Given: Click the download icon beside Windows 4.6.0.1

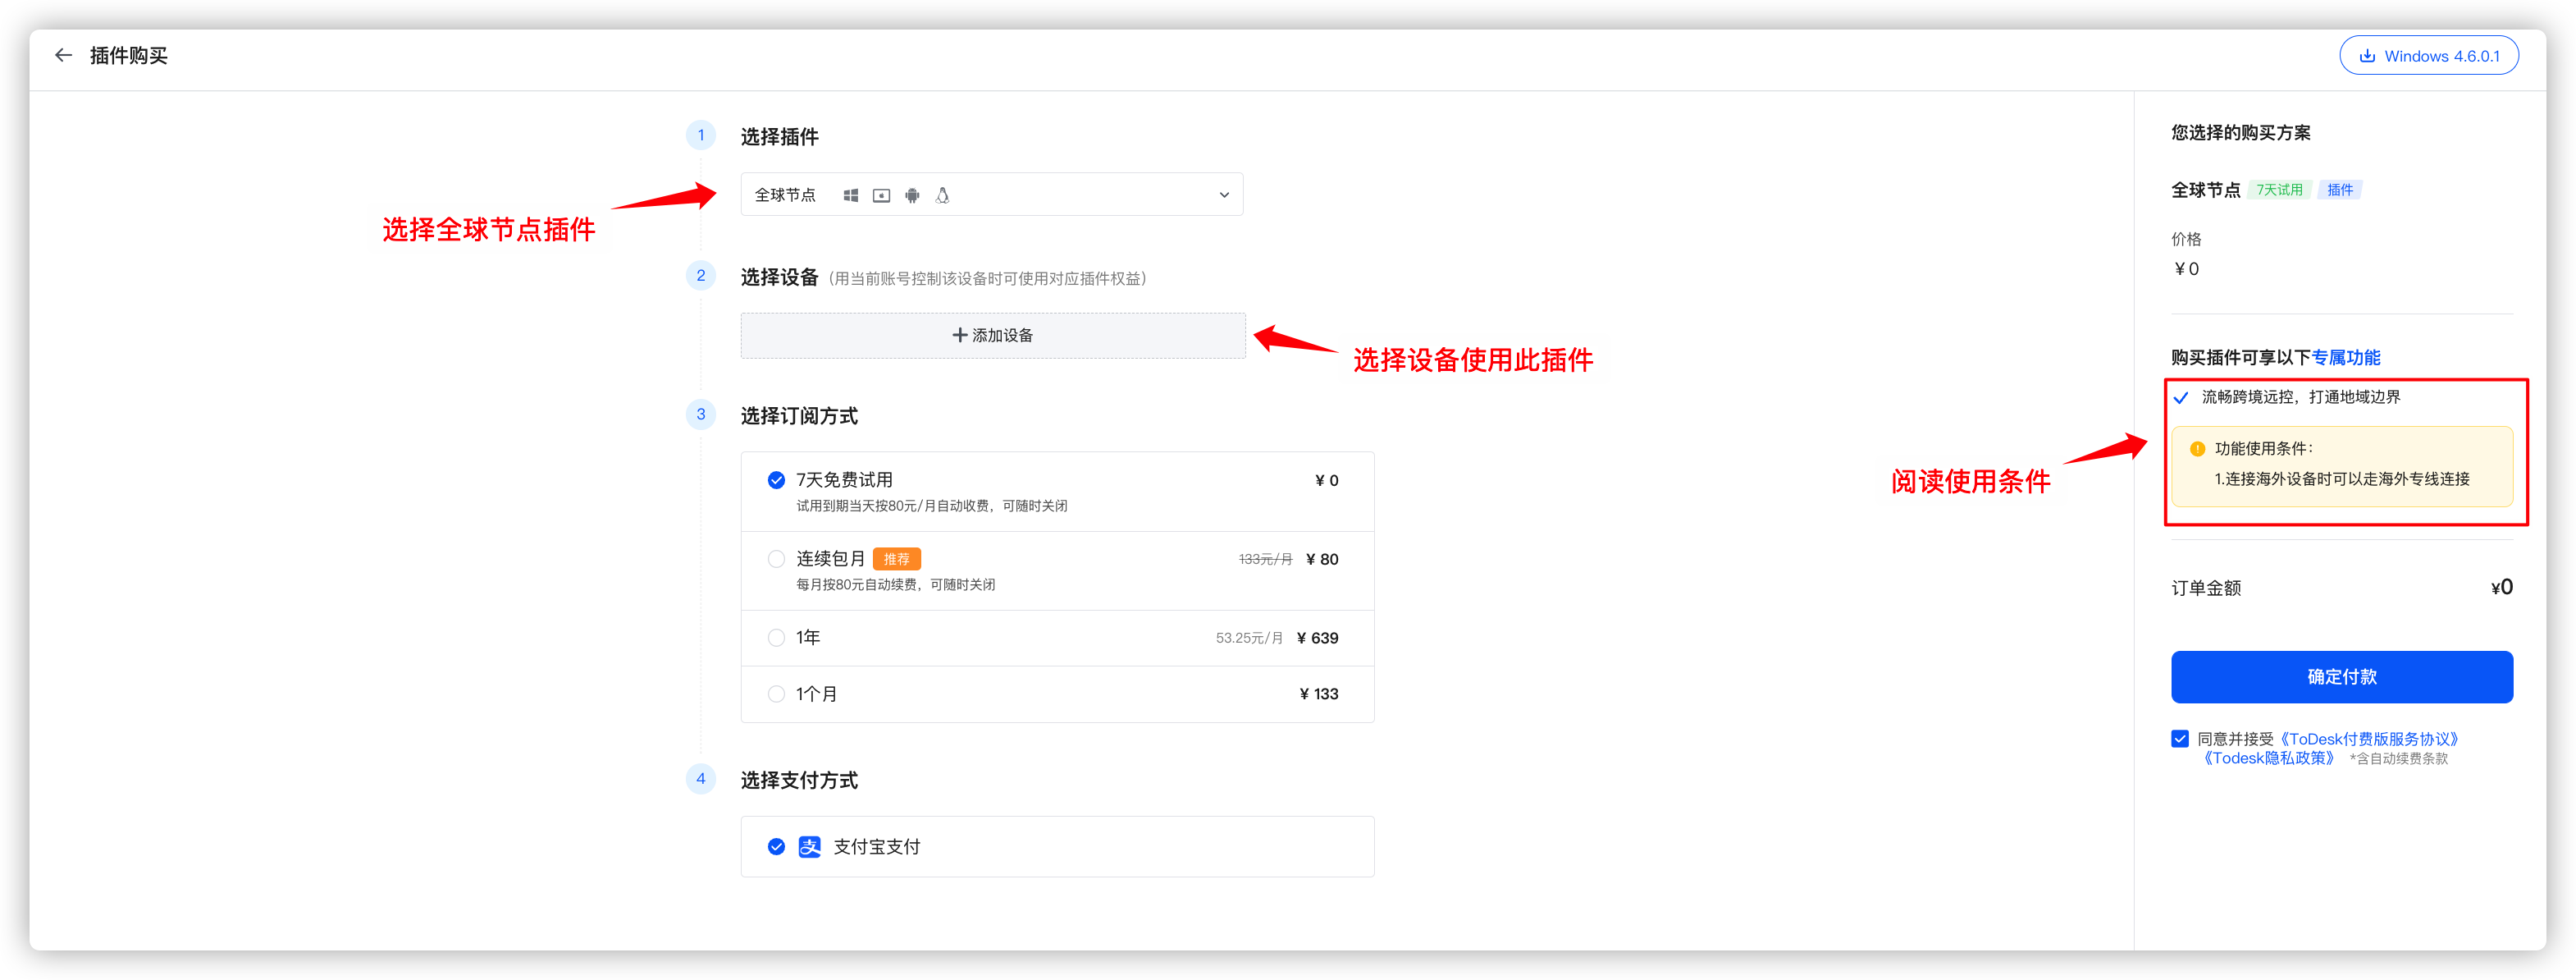Looking at the screenshot, I should click(2366, 56).
